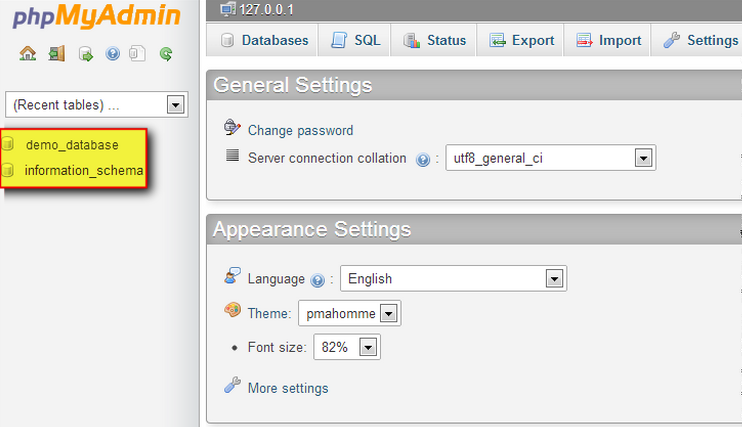Click the Home icon in sidebar
The width and height of the screenshot is (742, 427).
28,55
